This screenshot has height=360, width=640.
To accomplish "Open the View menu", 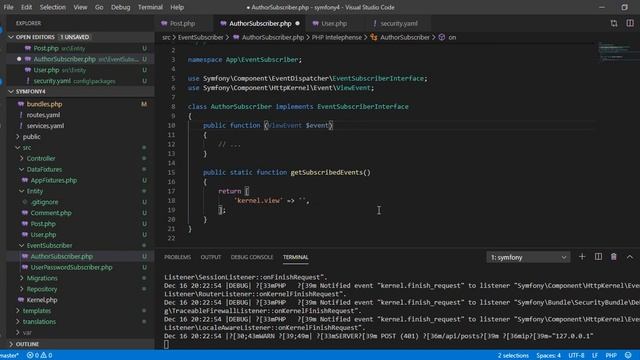I will click(80, 7).
